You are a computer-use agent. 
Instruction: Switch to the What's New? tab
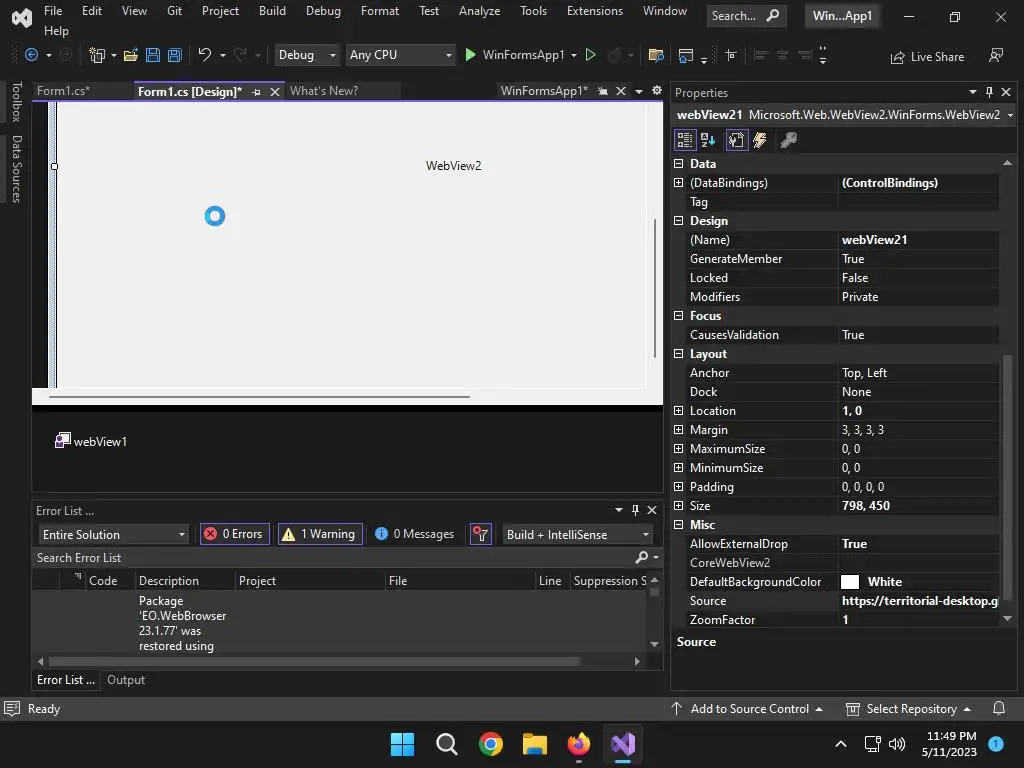point(324,91)
